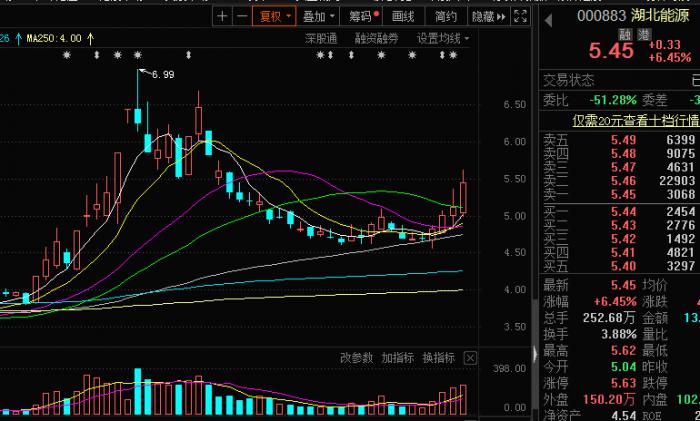Toggle 深股通 indicator on chart
Viewport: 700px width, 421px height.
click(x=322, y=38)
